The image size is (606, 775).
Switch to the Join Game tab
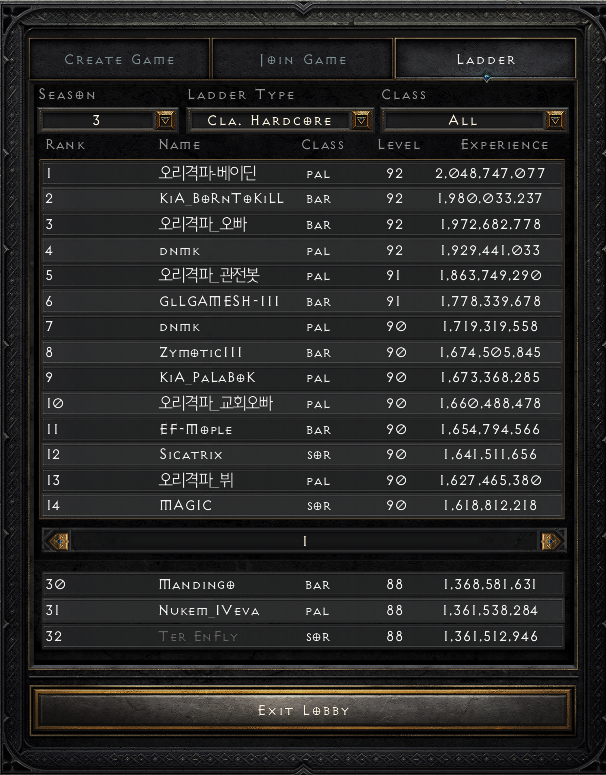[x=303, y=59]
